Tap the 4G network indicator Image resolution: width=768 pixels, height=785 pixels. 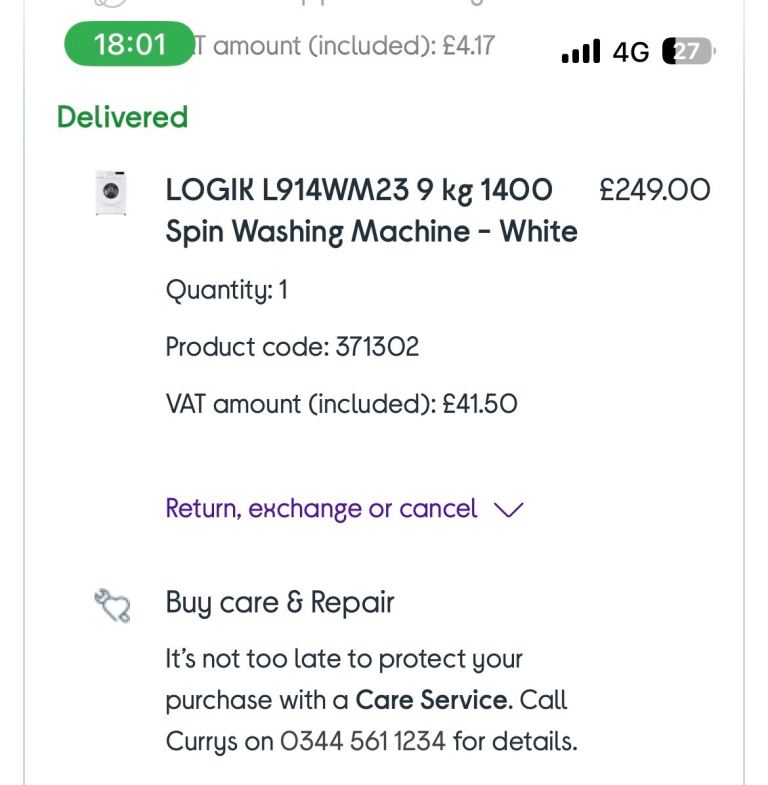coord(631,52)
